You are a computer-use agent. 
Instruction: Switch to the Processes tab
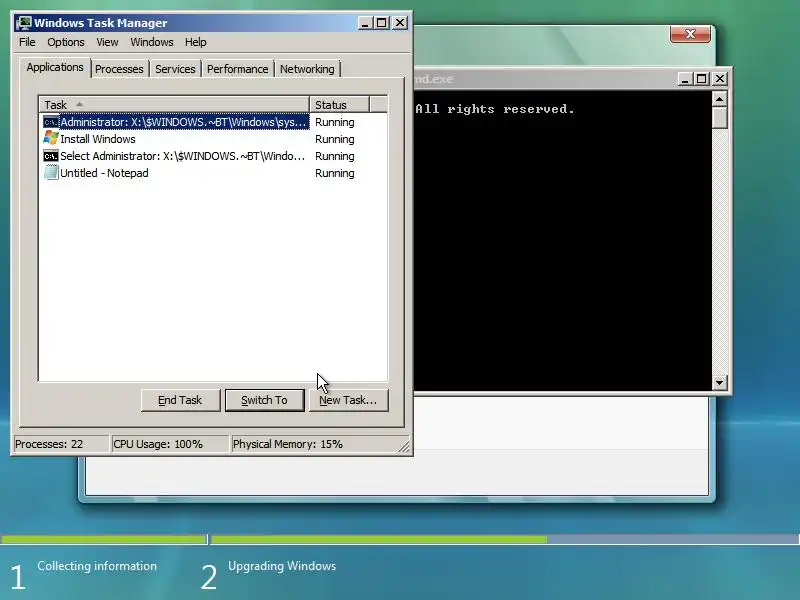[x=119, y=69]
